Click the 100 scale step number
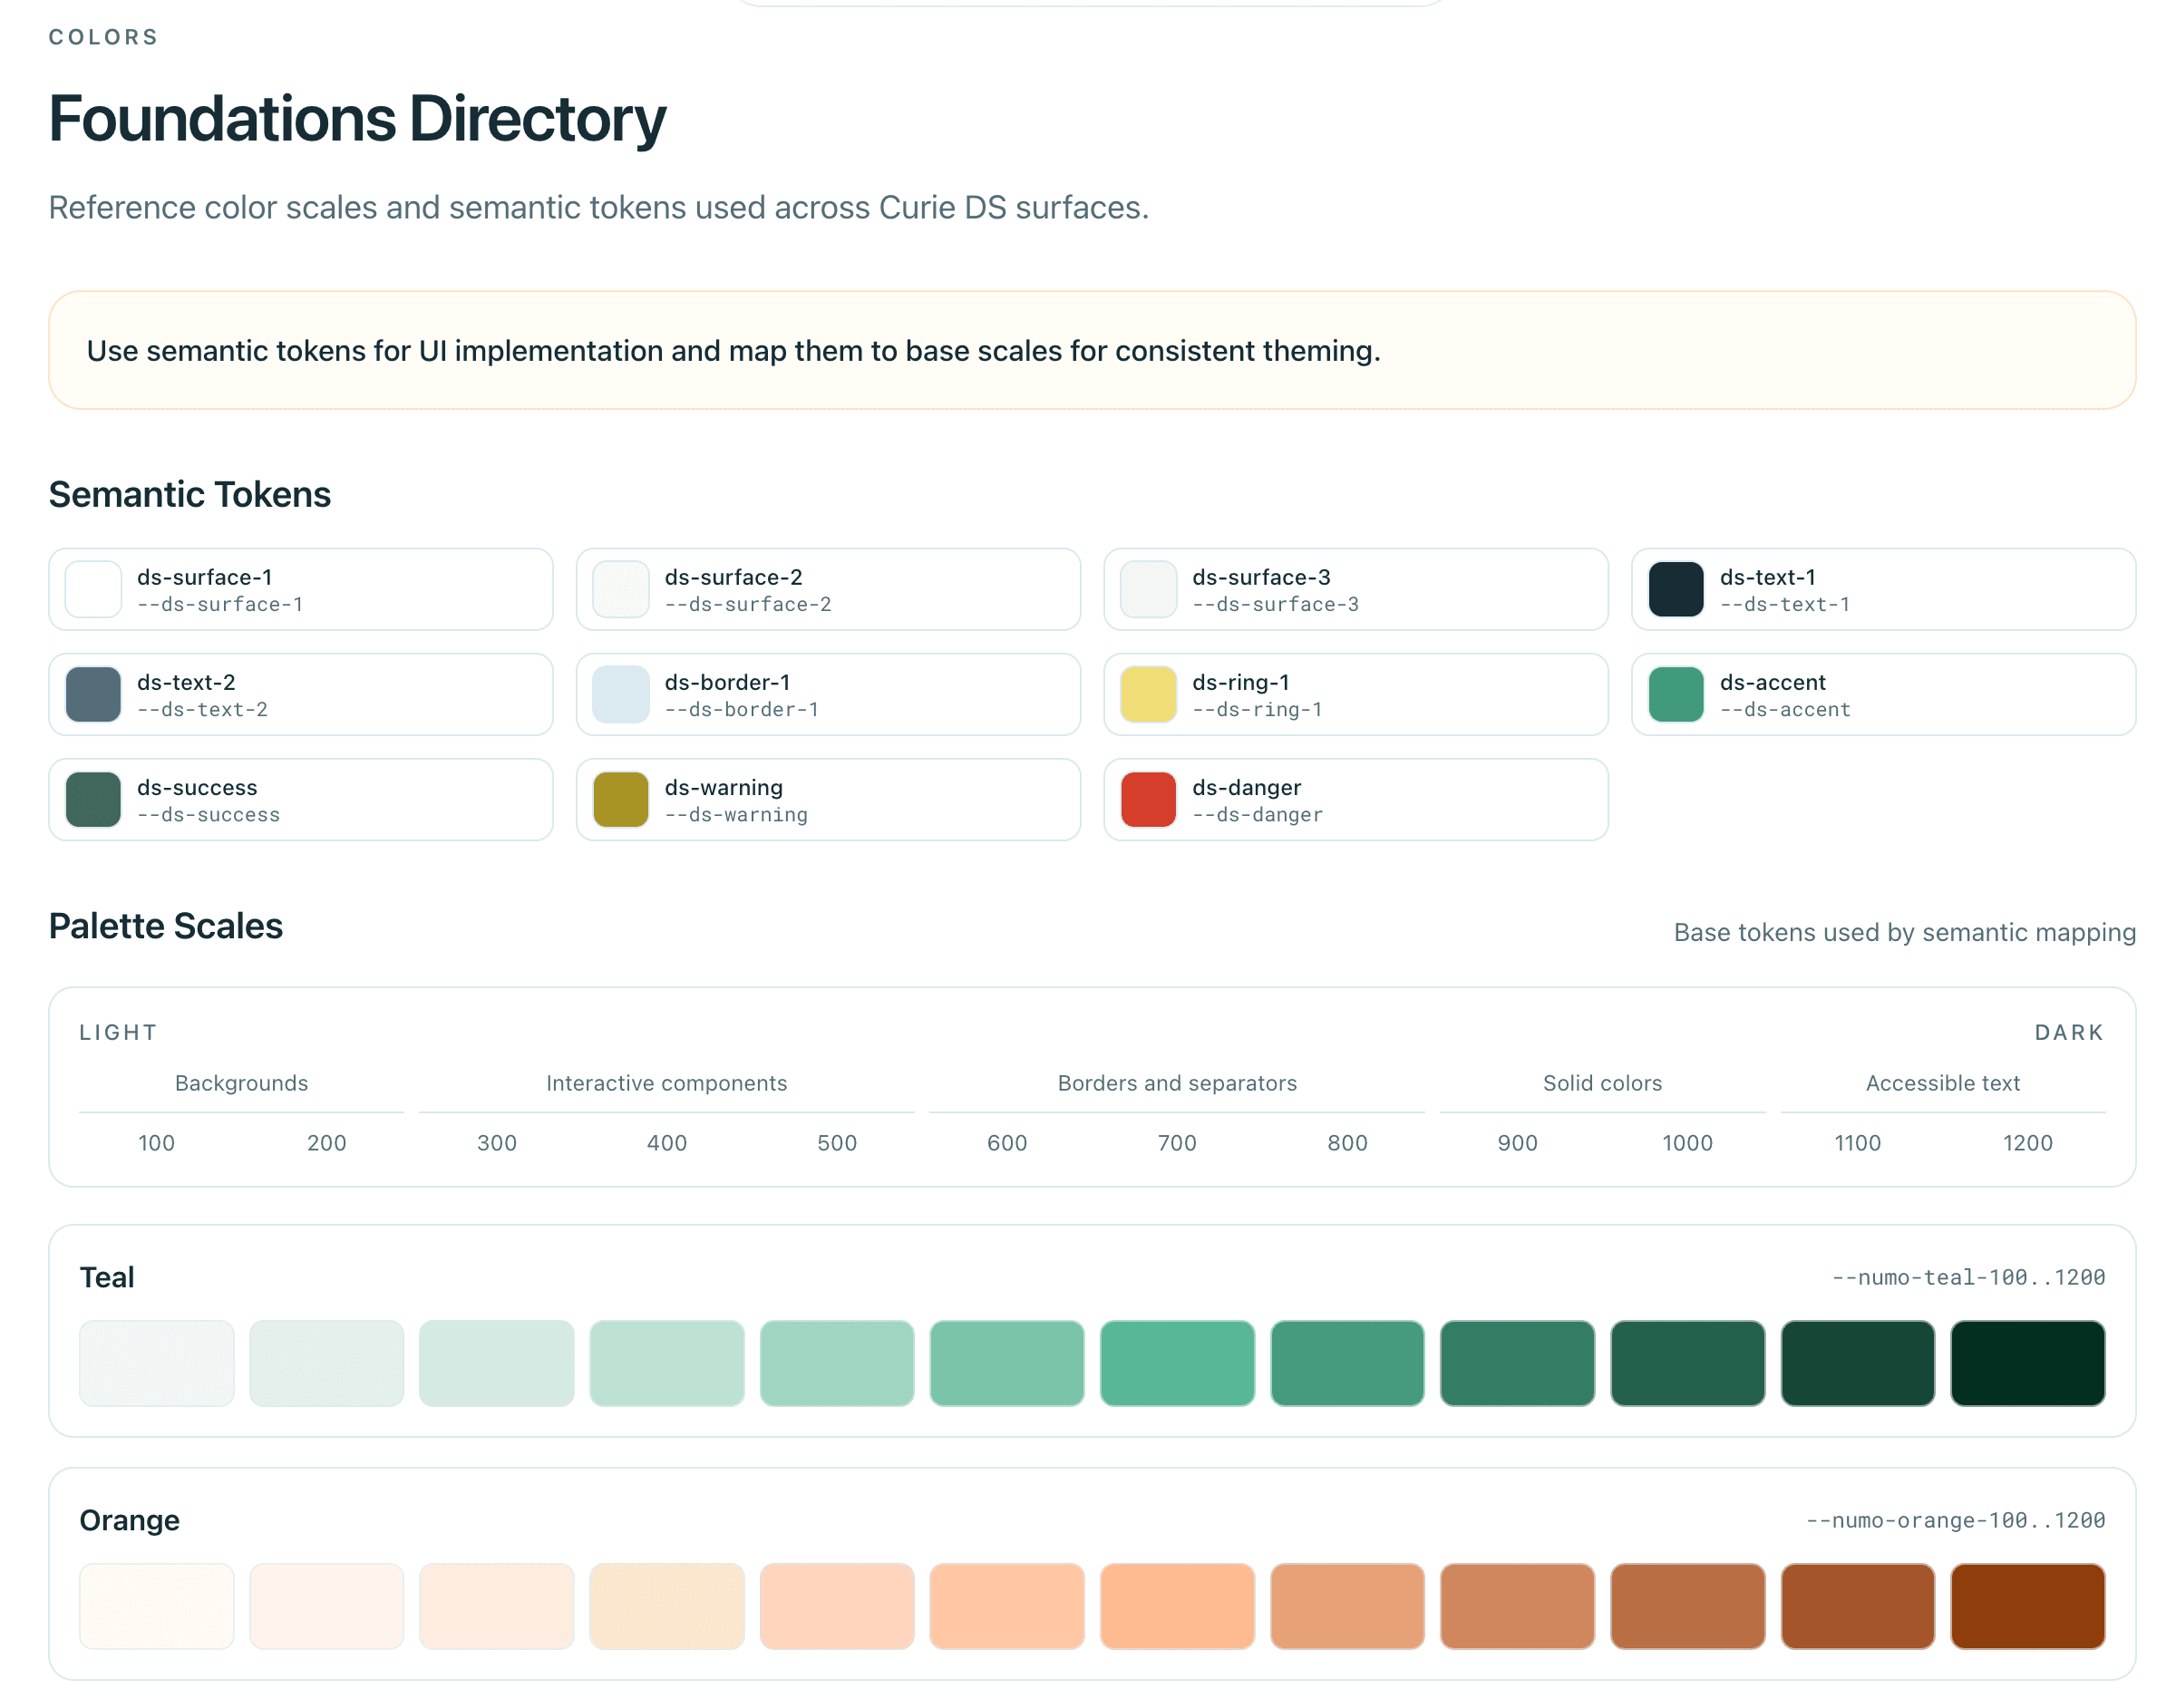 [x=156, y=1143]
